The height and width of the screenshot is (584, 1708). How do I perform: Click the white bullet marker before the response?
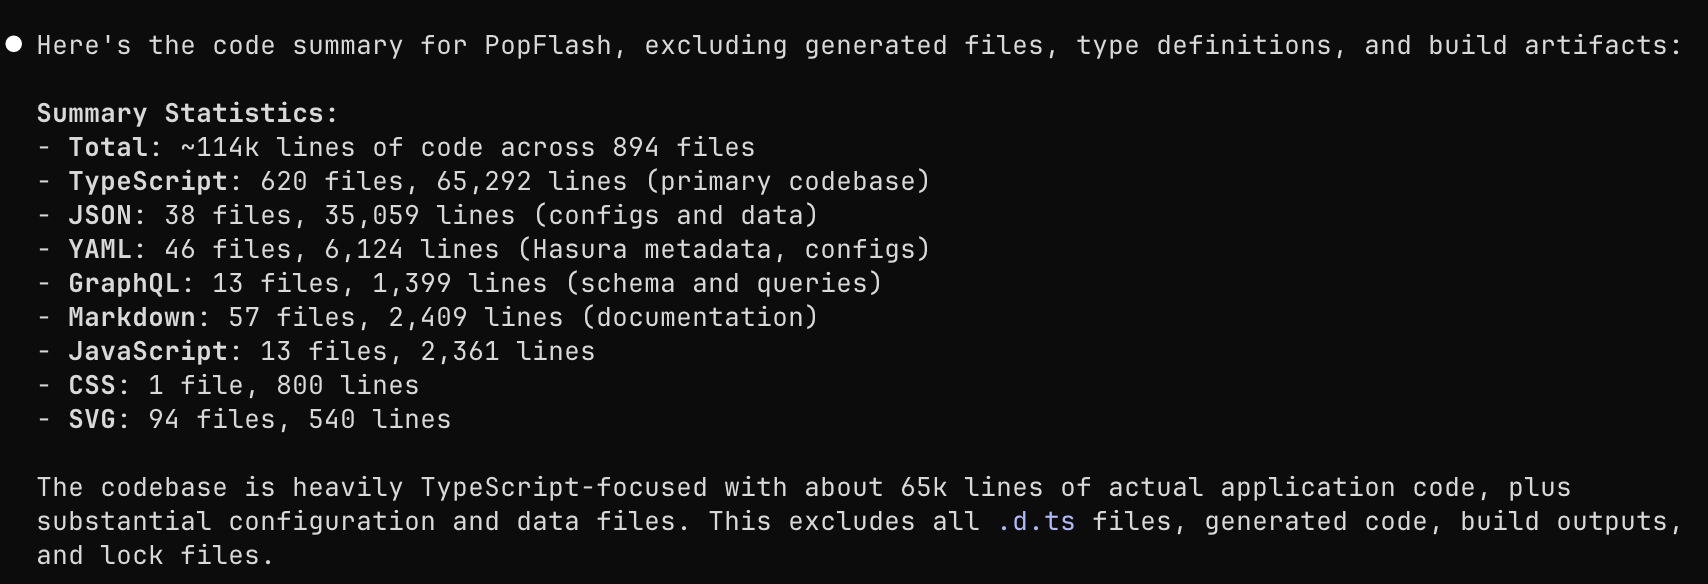tap(14, 45)
